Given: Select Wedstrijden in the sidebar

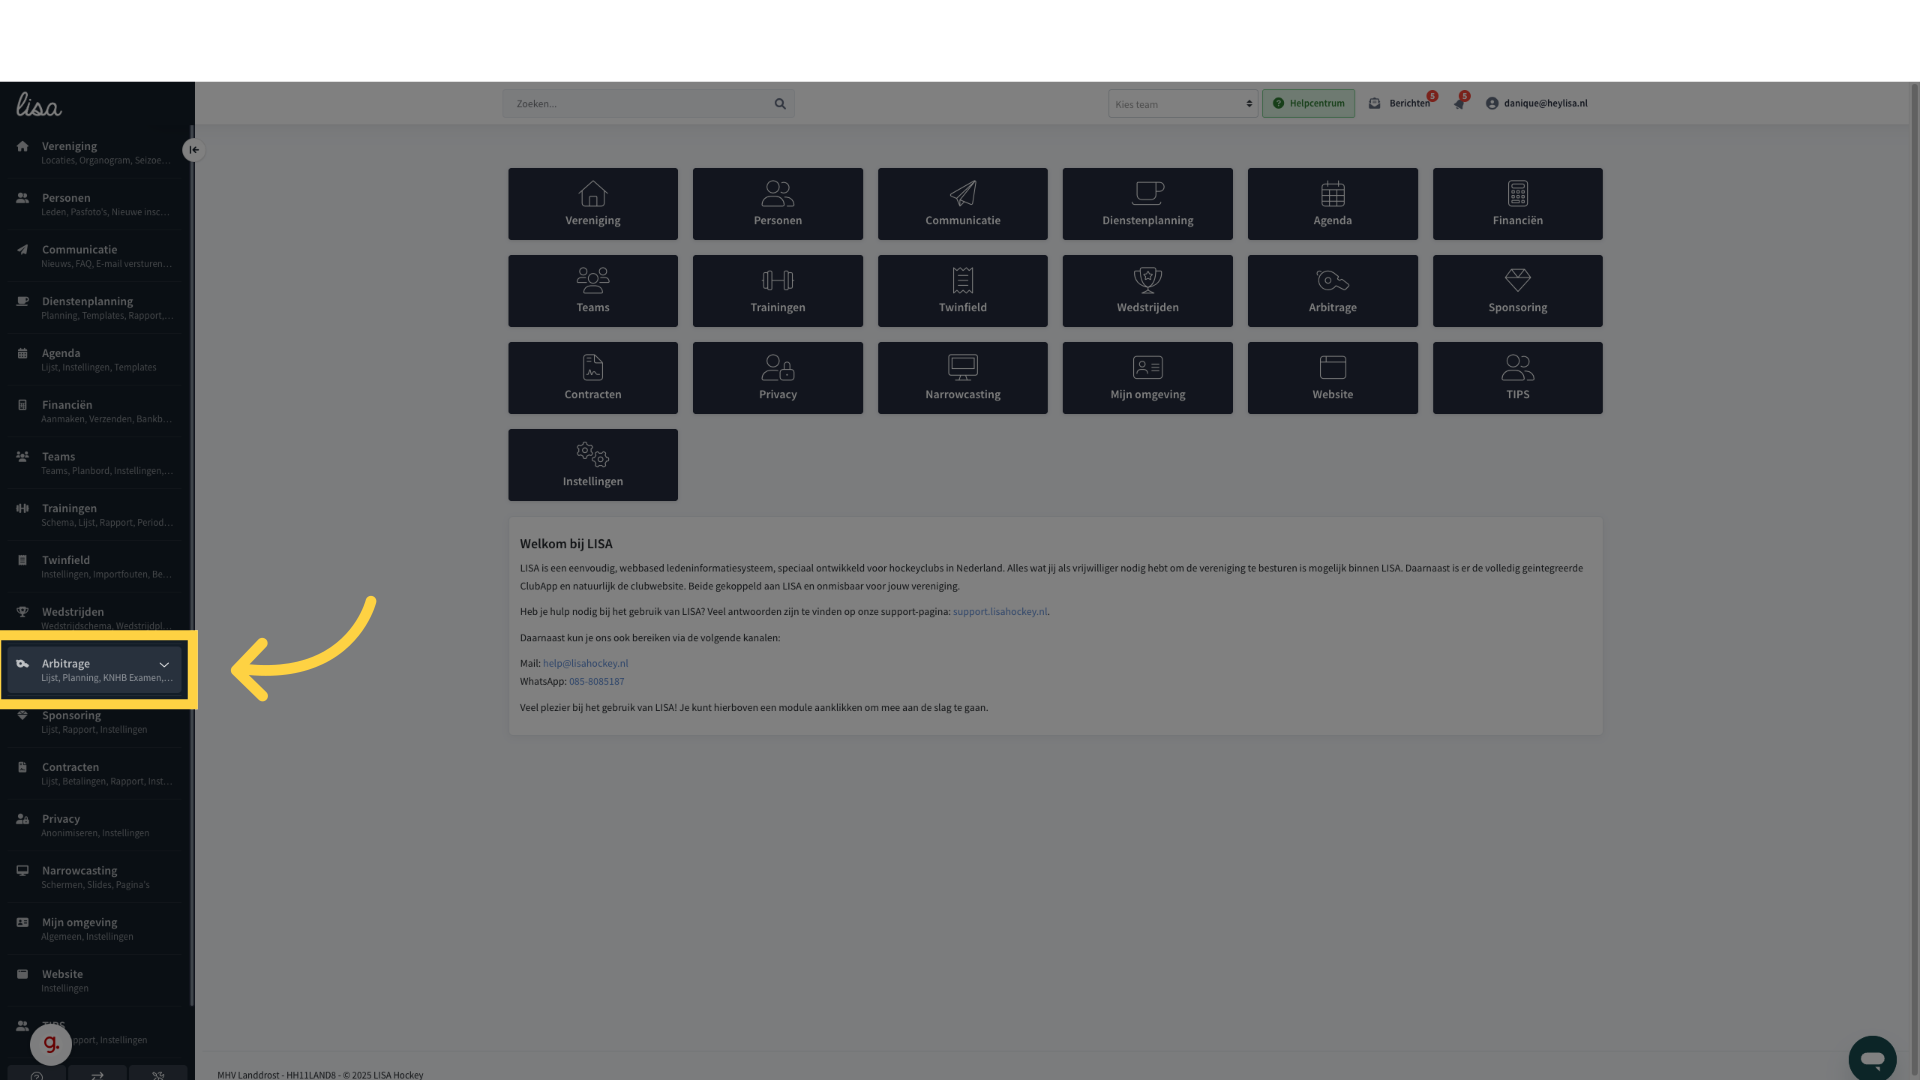Looking at the screenshot, I should tap(95, 617).
